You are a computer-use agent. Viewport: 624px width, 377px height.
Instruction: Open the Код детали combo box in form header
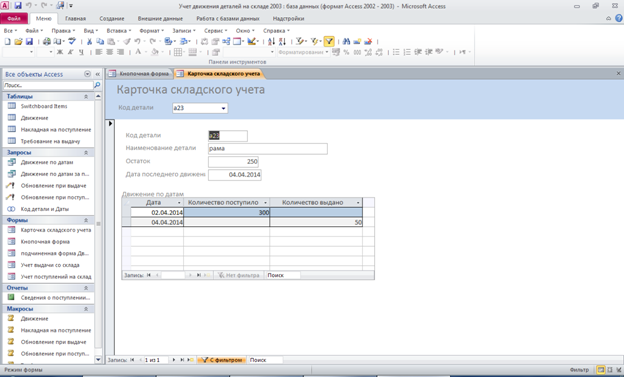tap(223, 108)
